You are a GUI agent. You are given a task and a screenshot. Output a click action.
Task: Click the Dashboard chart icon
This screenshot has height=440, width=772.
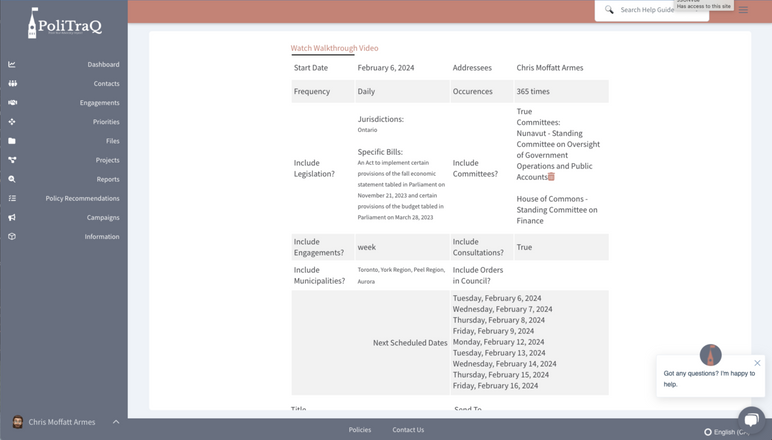click(12, 64)
